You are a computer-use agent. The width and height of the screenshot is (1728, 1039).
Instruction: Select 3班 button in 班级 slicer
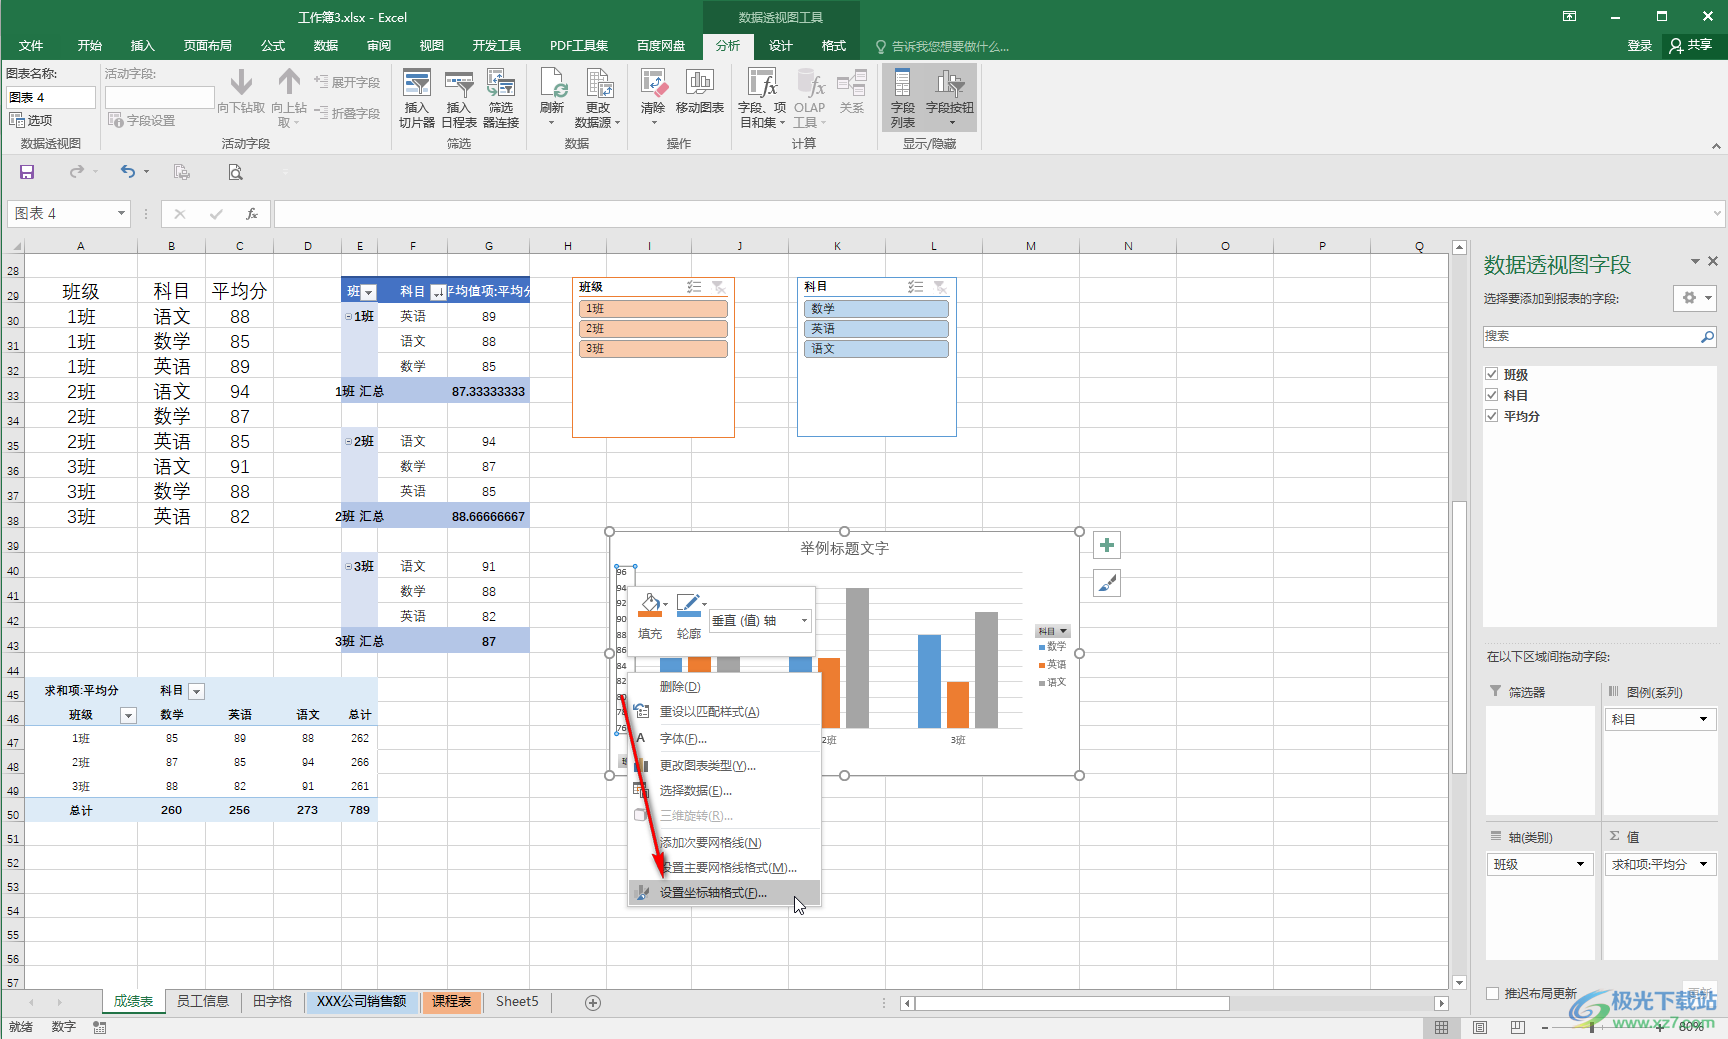pyautogui.click(x=653, y=349)
